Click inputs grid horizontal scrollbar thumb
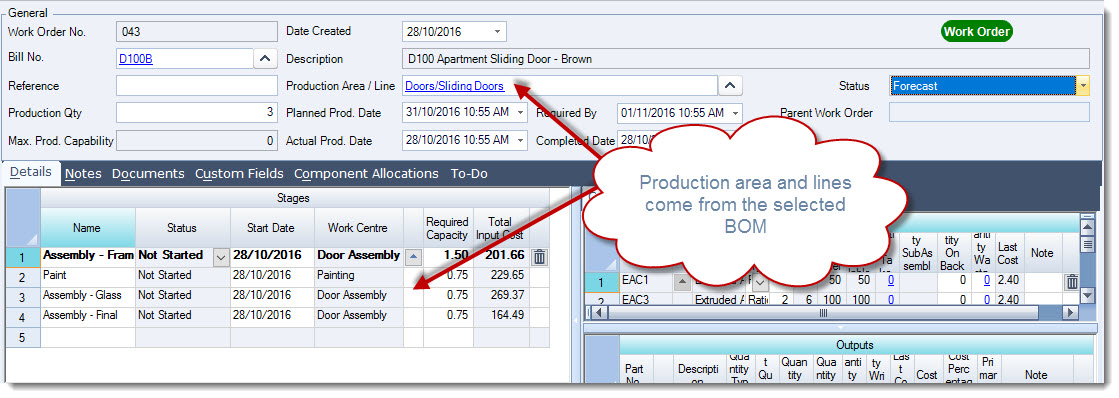Viewport: 1119px width, 398px height. point(823,312)
